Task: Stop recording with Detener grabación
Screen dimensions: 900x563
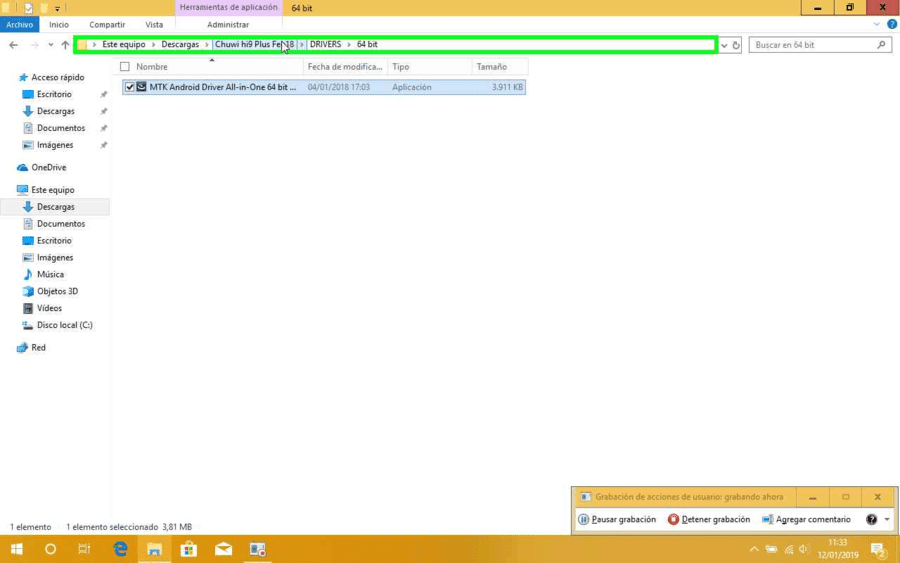Action: pos(709,519)
